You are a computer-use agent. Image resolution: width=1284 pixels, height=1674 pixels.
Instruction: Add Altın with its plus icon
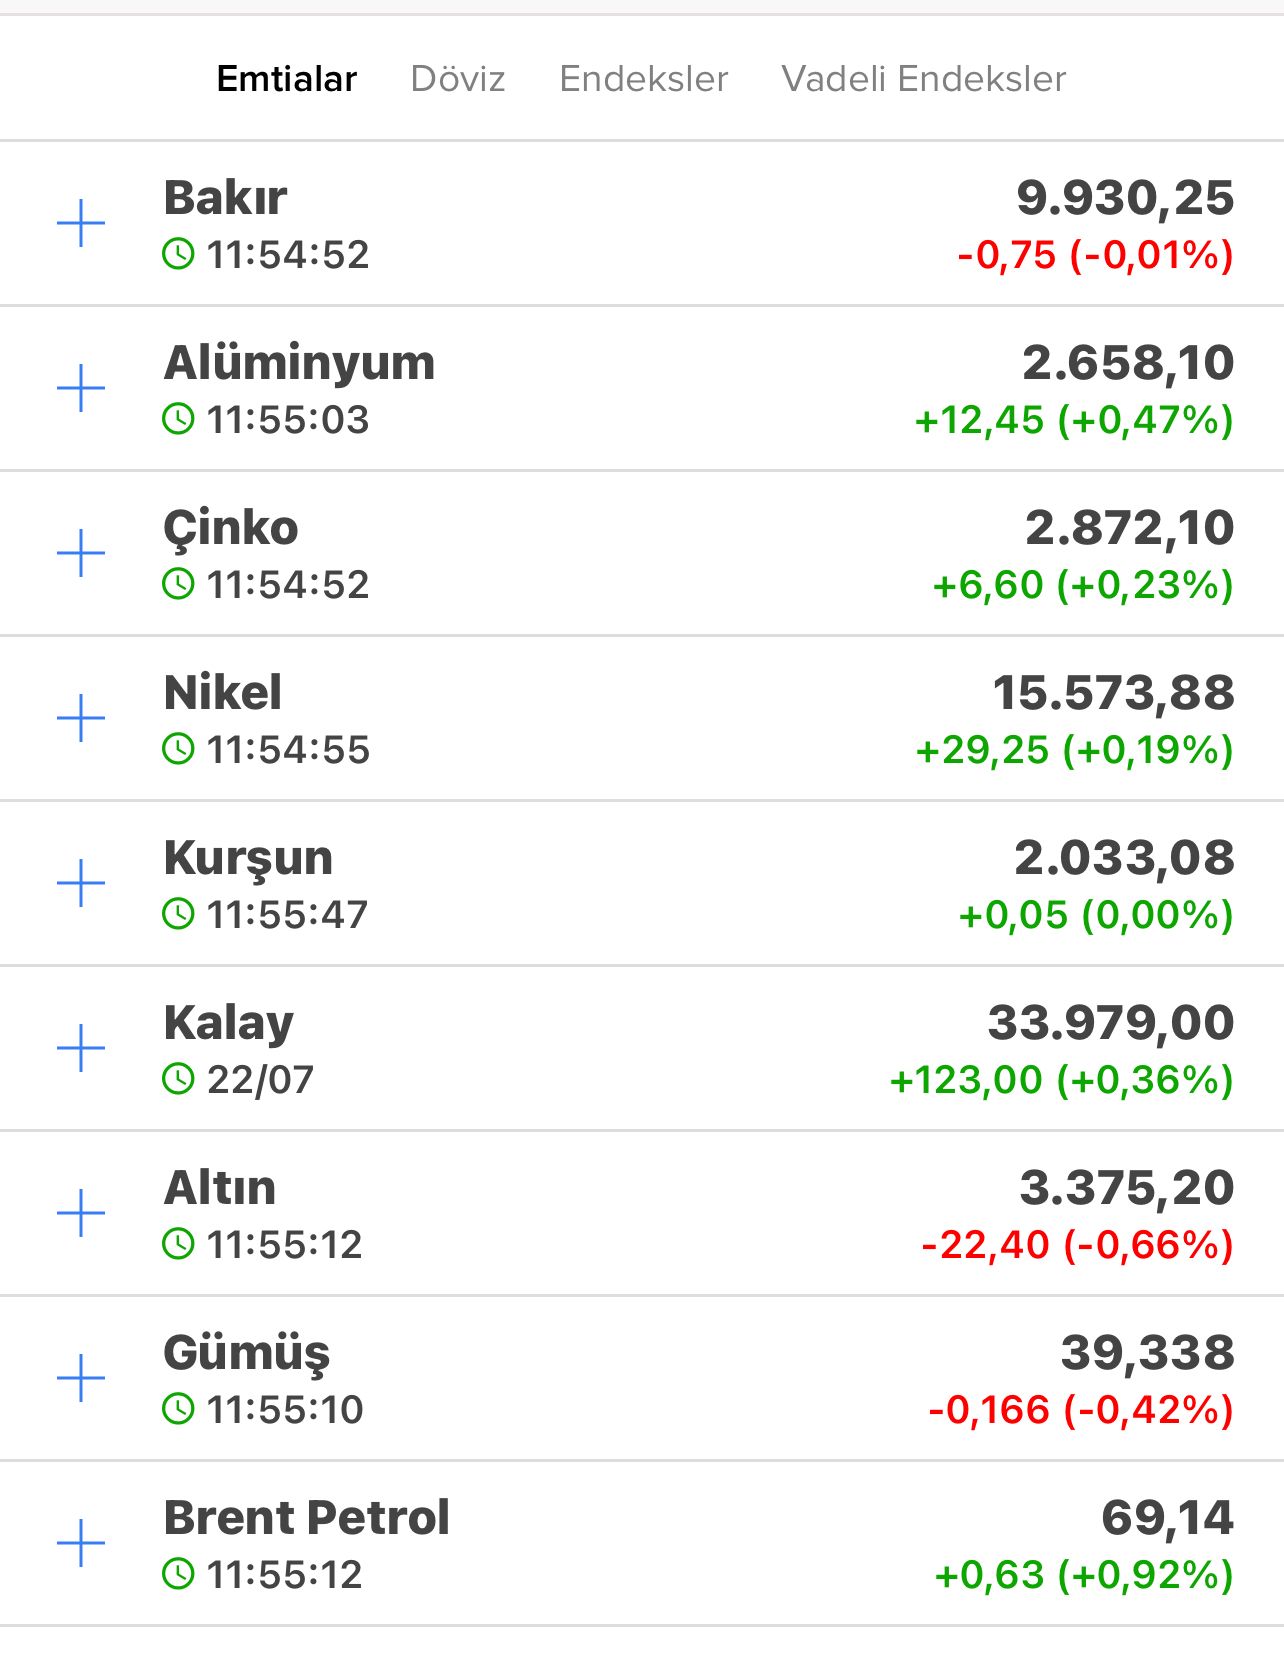coord(81,1213)
